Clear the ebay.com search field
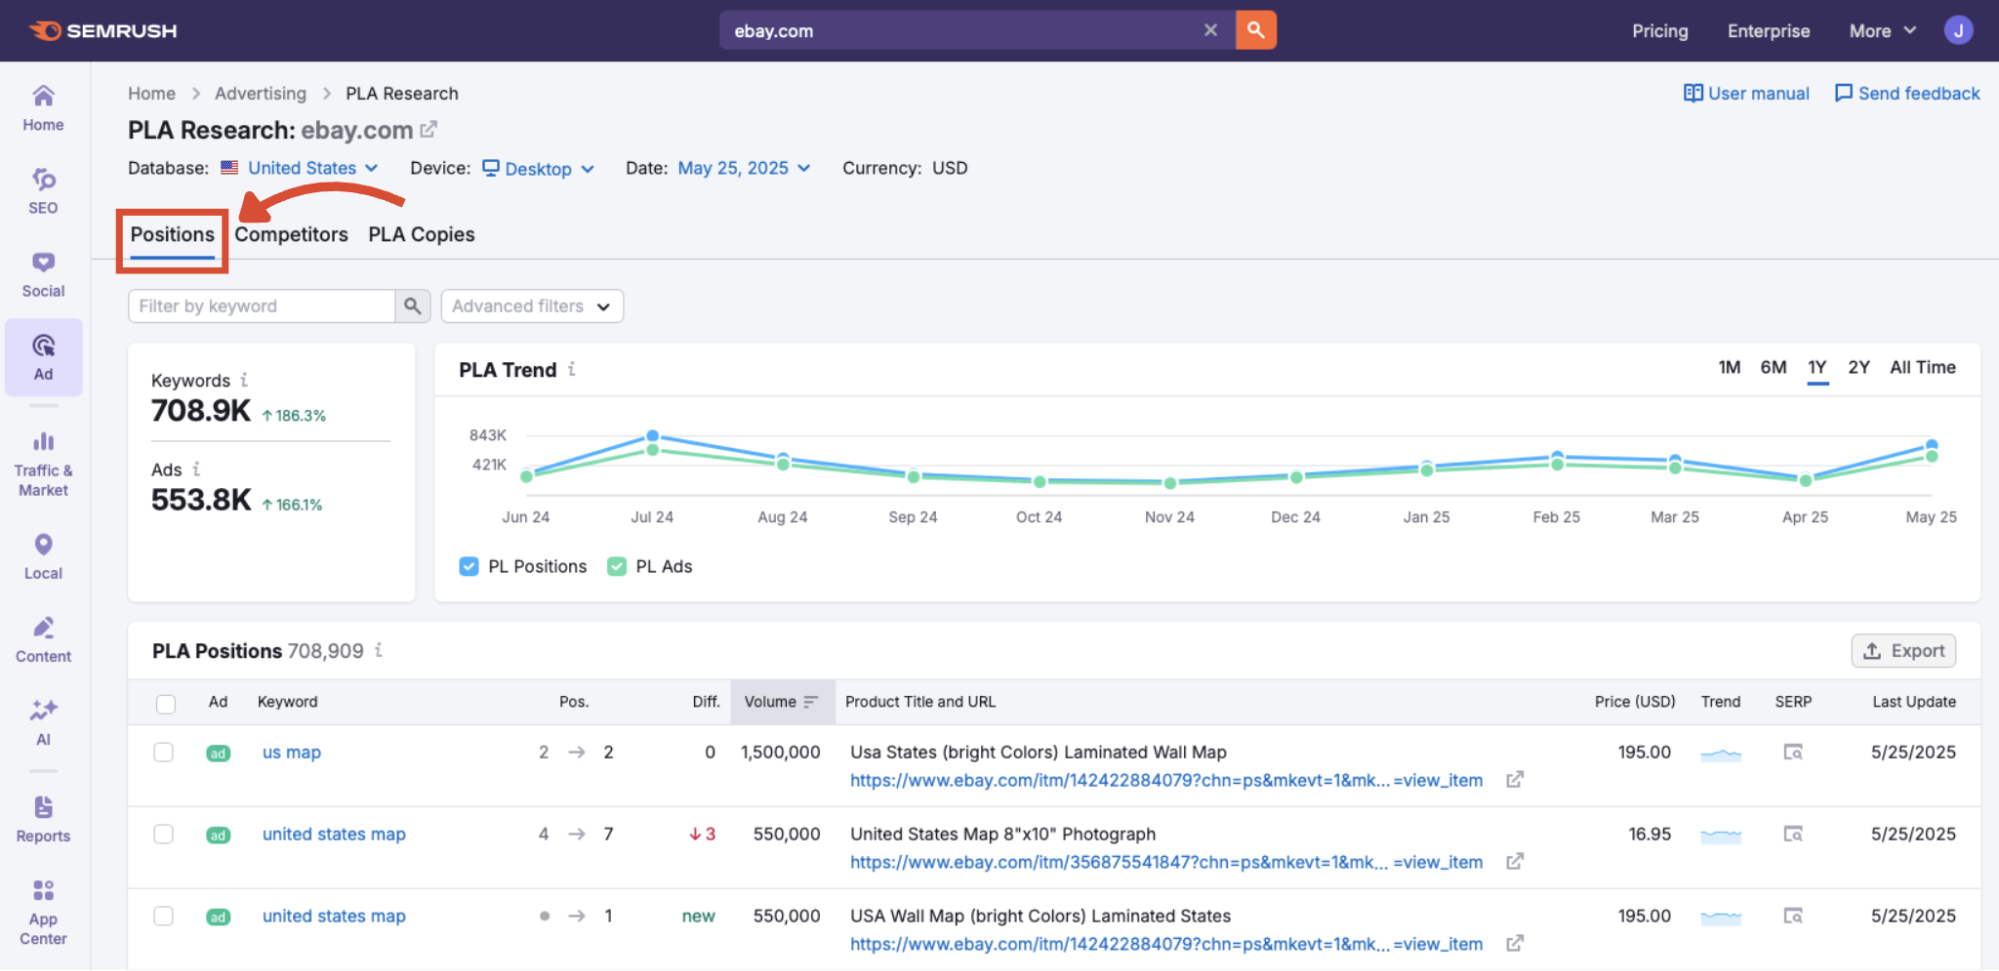Viewport: 1999px width, 971px height. coord(1210,30)
